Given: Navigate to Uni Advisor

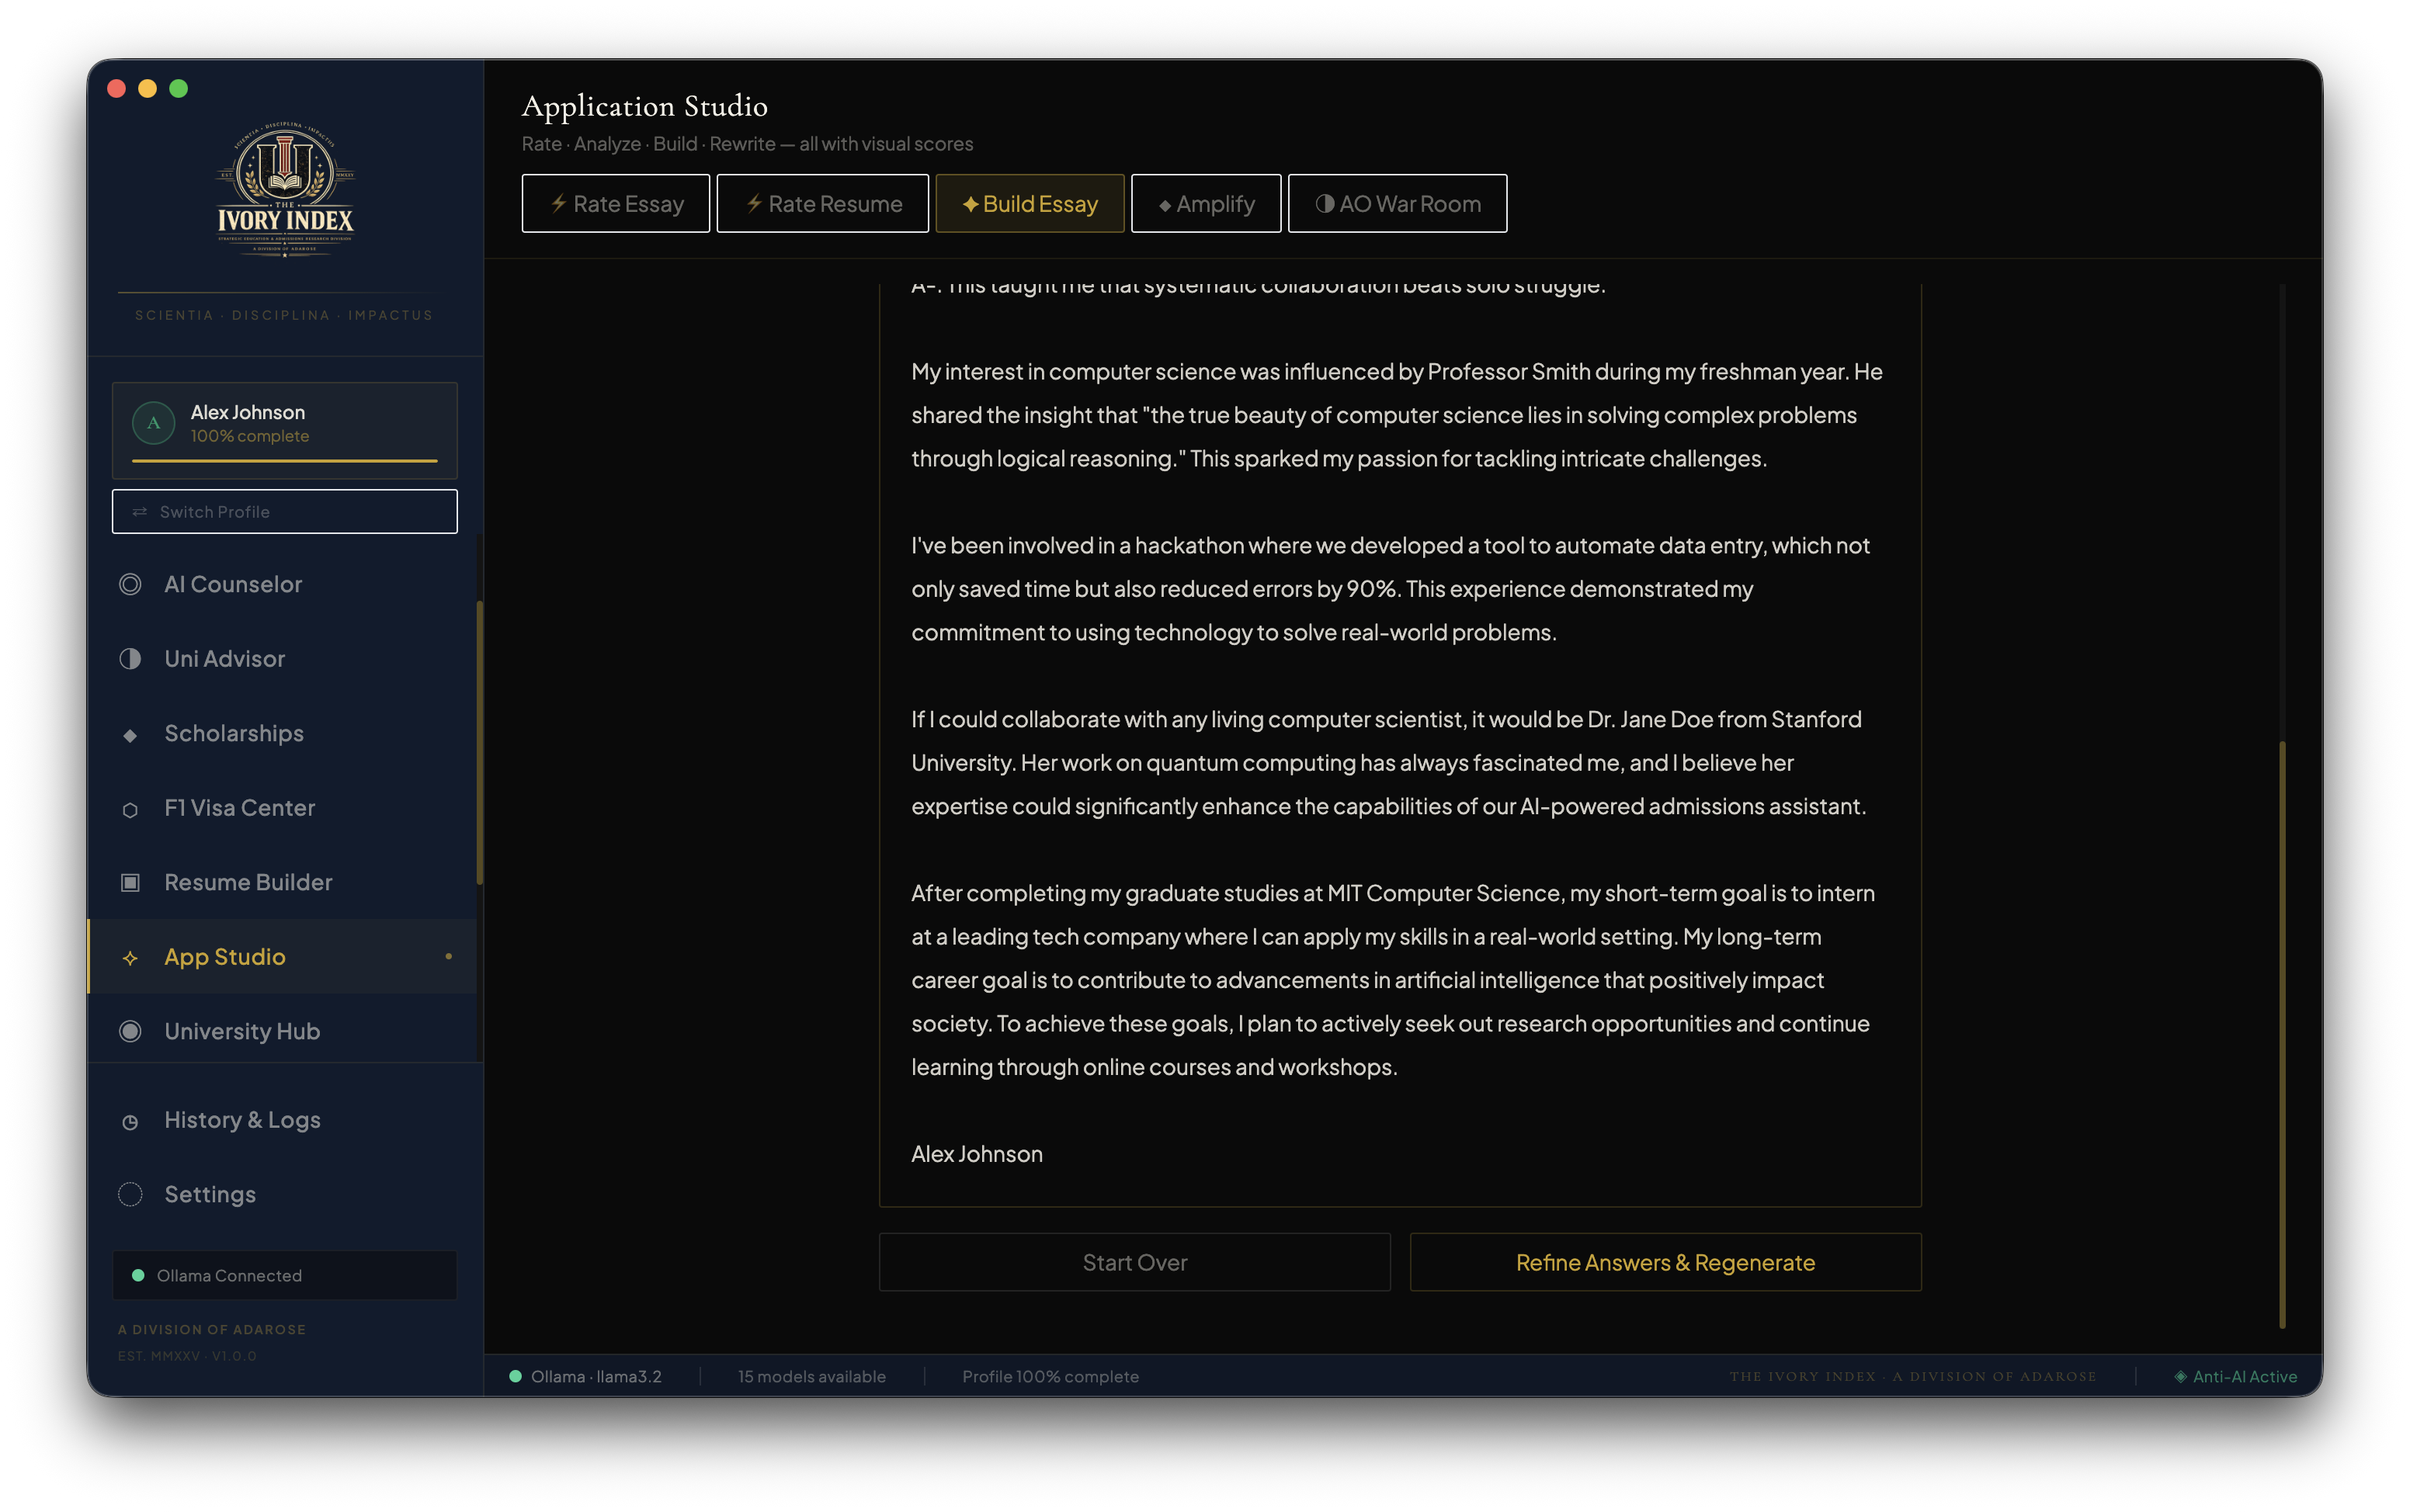Looking at the screenshot, I should click(283, 659).
